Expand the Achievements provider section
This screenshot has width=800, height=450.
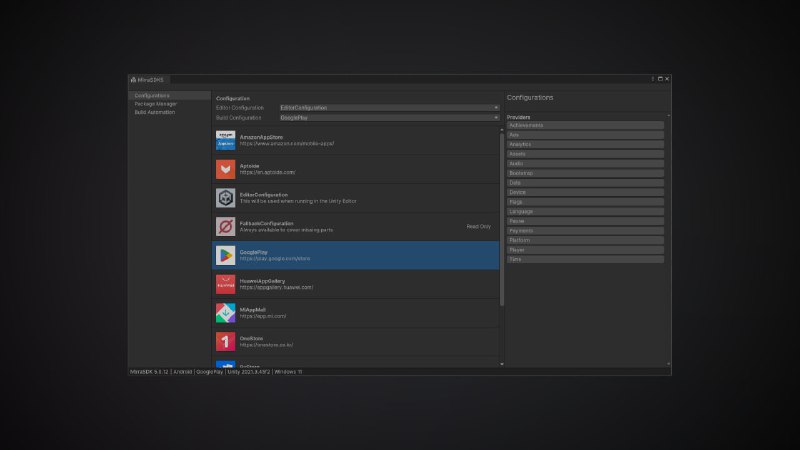coord(585,126)
